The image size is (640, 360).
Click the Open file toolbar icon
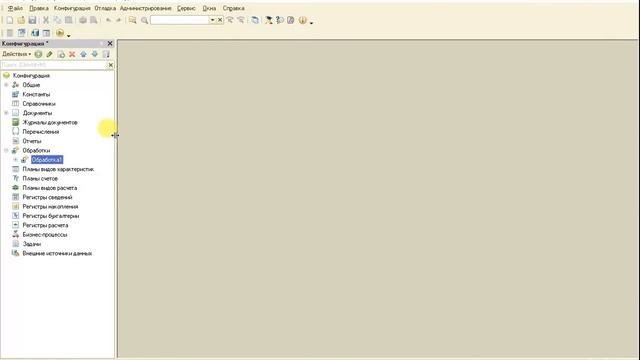point(21,20)
